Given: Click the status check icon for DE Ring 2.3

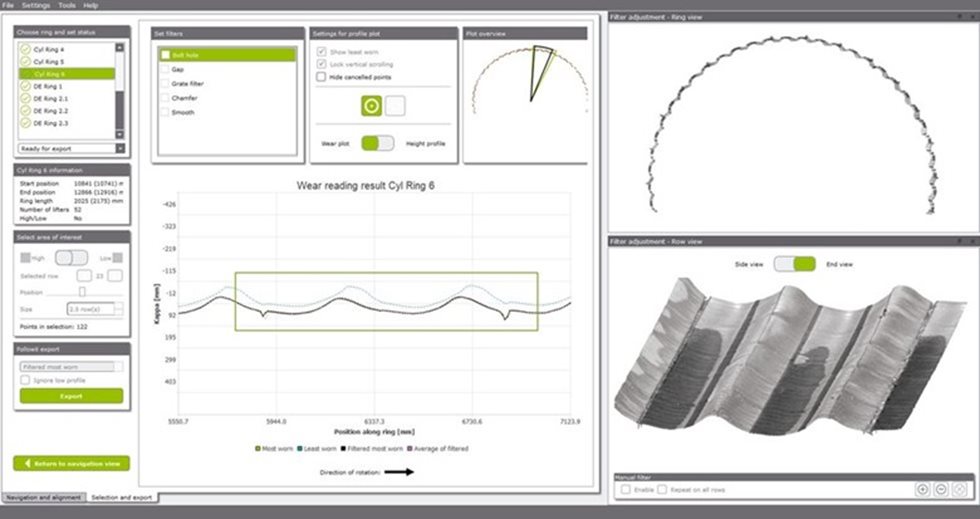Looking at the screenshot, I should pyautogui.click(x=25, y=124).
